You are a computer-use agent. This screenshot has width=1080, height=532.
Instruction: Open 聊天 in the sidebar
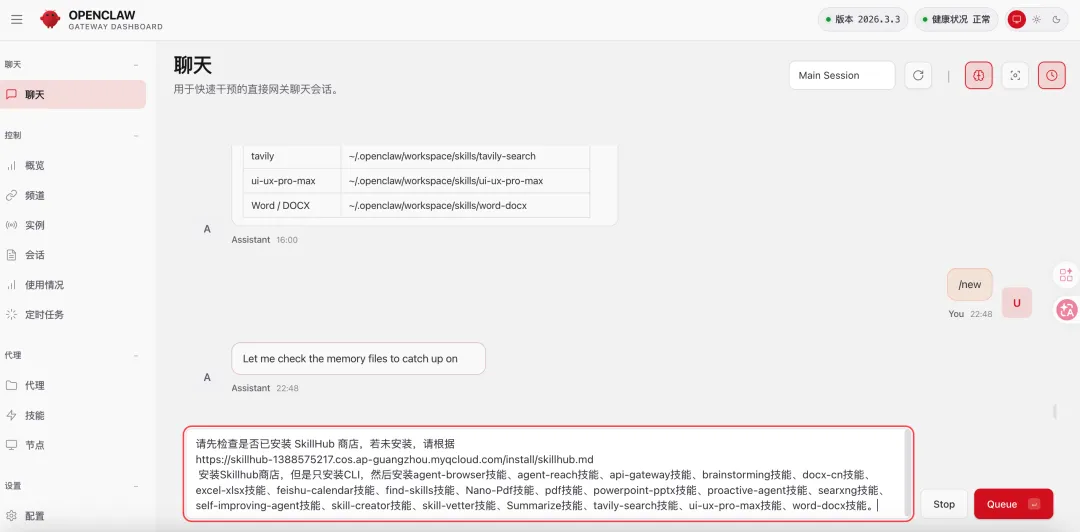tap(73, 94)
